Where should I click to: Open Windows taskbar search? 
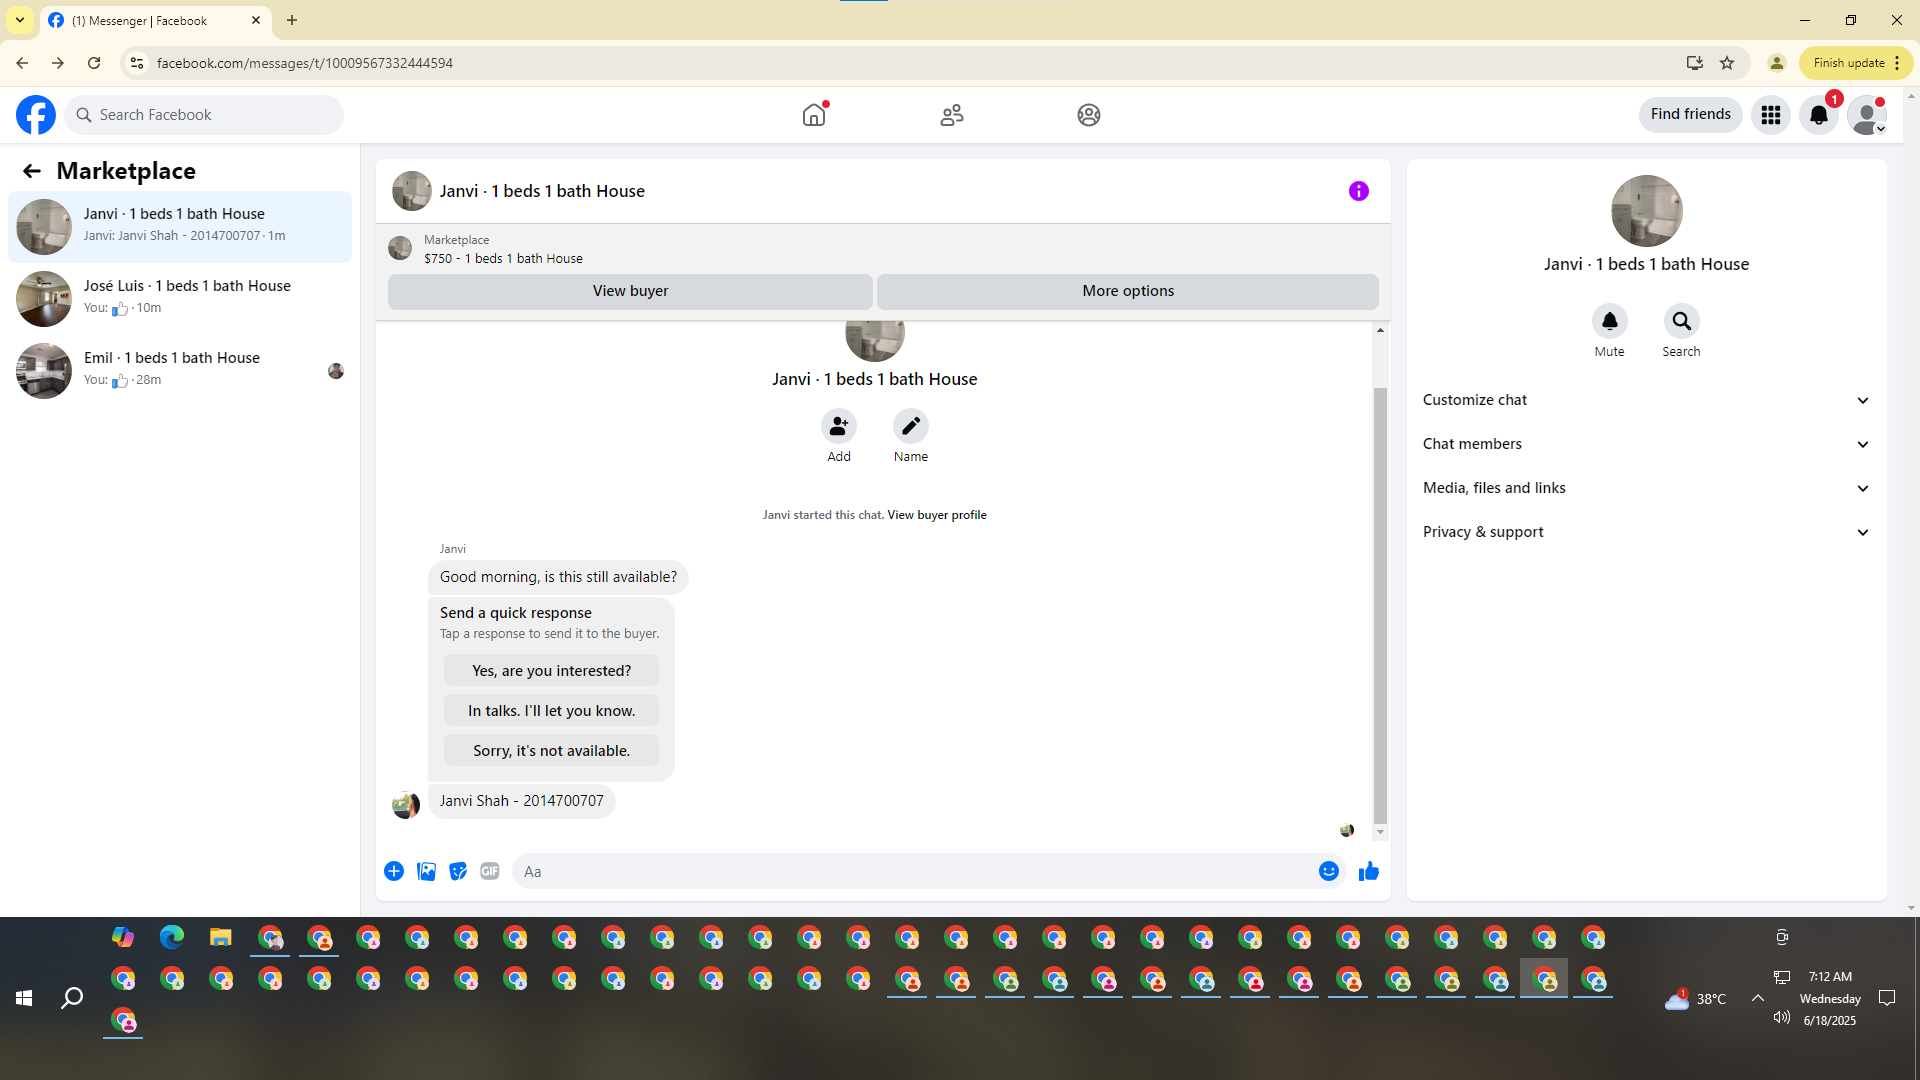(72, 998)
